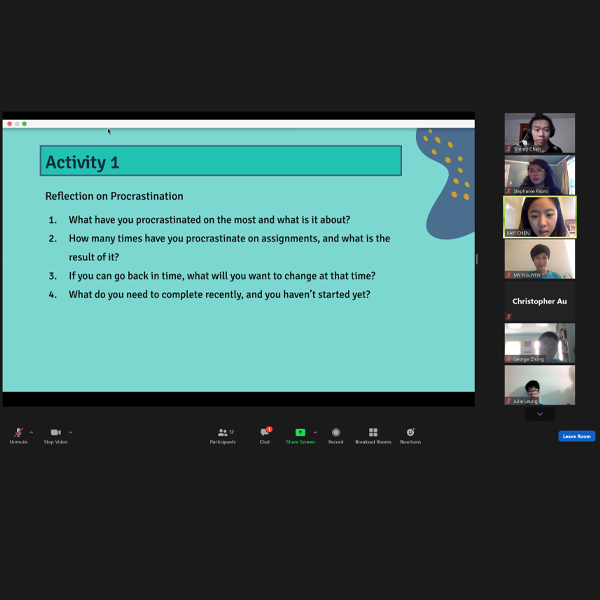Select Julie Leung's video thumbnail
The width and height of the screenshot is (600, 600).
pos(540,385)
